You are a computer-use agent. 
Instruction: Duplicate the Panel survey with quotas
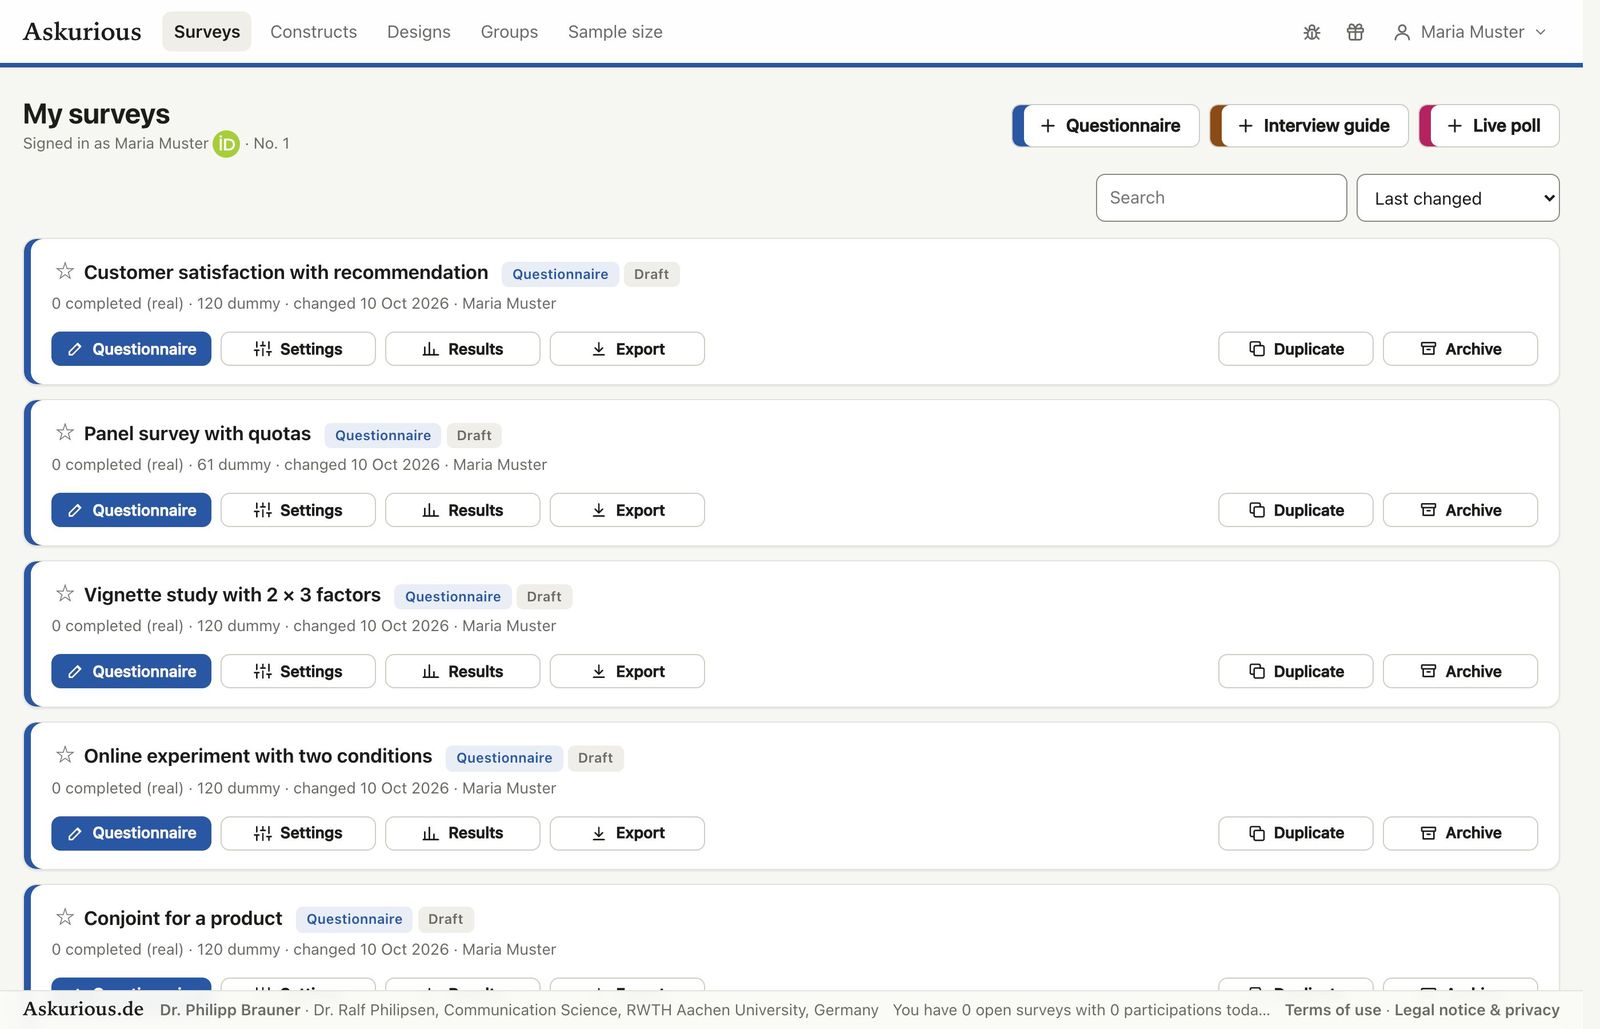click(x=1295, y=510)
